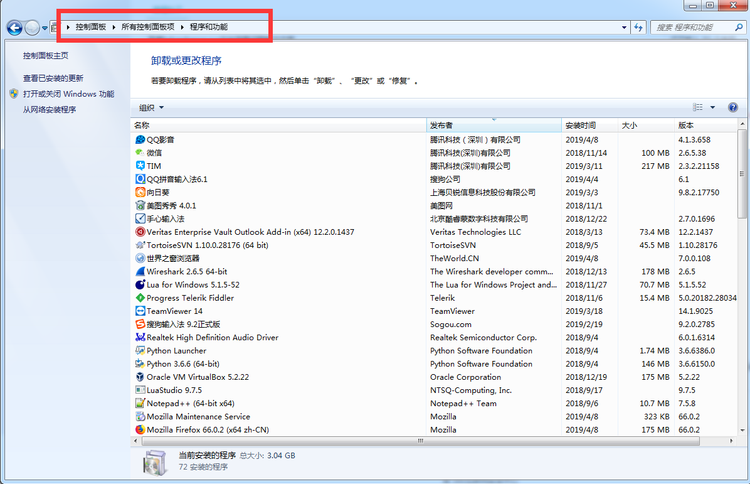Screen dimensions: 750x484
Task: Click the vertical scrollbar down arrow
Action: 742,430
